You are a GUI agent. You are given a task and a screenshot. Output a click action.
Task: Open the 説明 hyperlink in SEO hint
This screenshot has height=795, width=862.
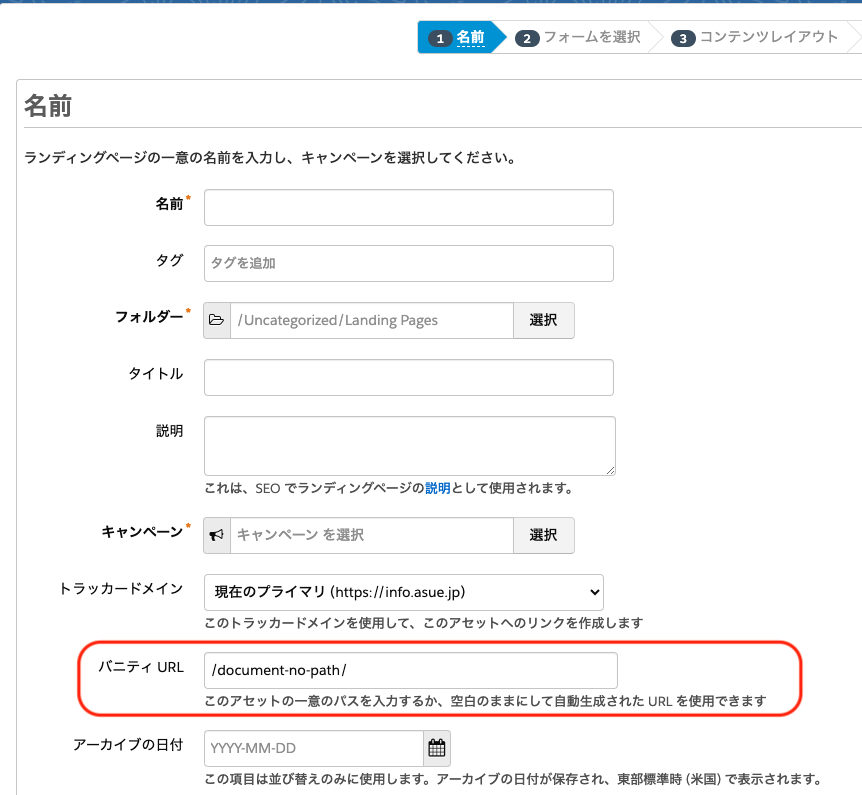click(438, 488)
